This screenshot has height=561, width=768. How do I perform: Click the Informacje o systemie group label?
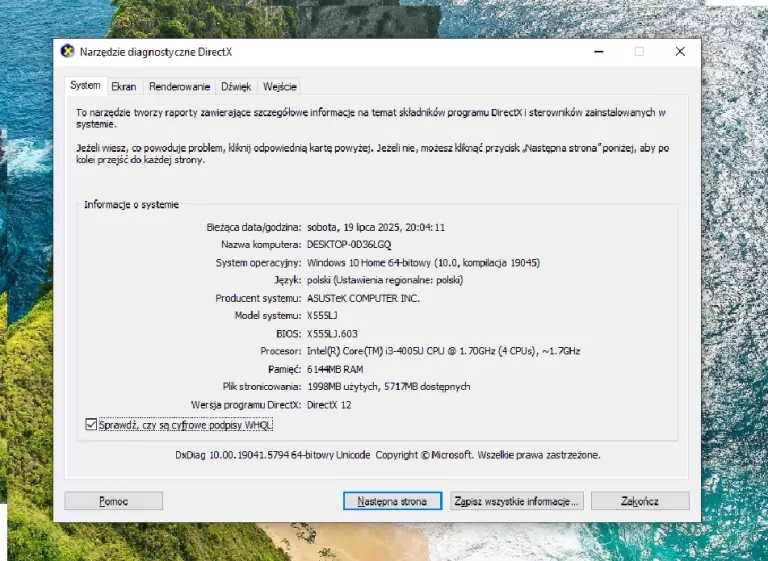click(x=131, y=204)
